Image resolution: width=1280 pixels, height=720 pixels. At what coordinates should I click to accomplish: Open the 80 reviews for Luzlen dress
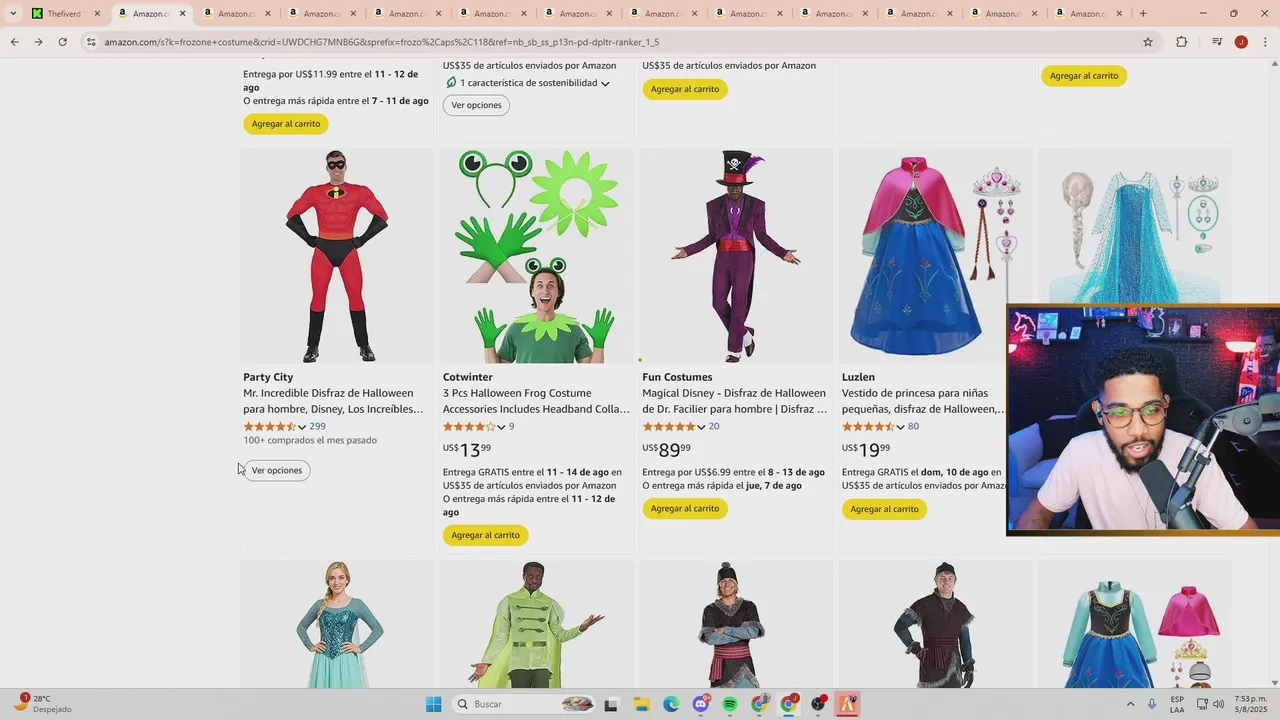coord(913,426)
